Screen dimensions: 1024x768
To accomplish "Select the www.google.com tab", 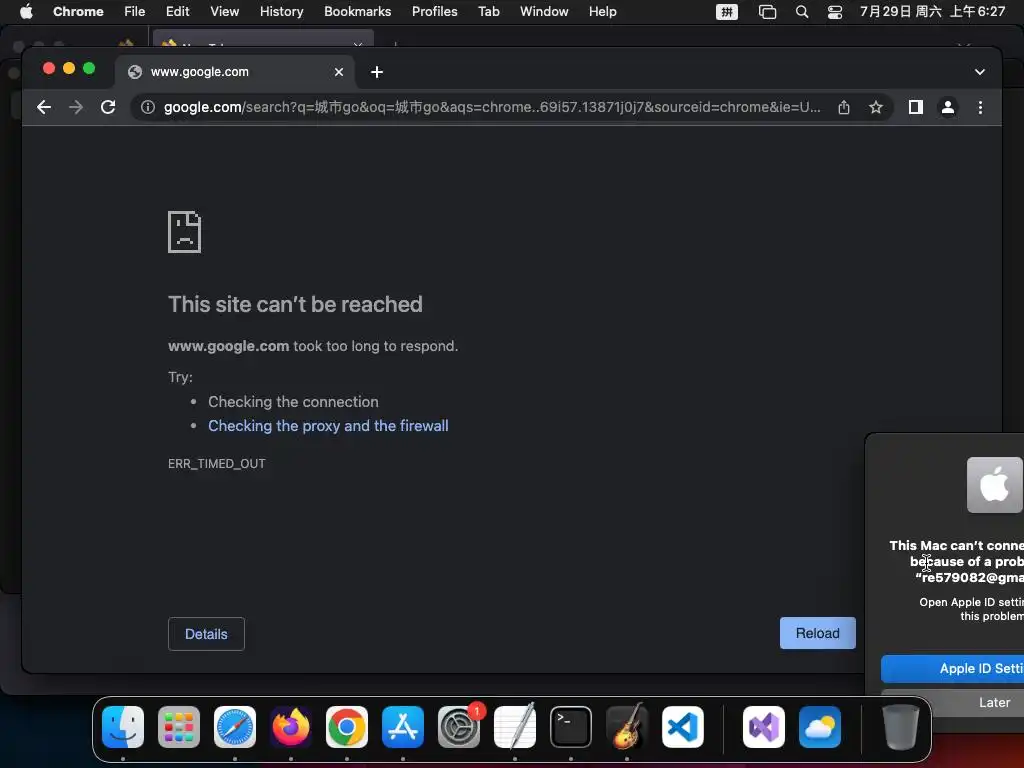I will click(236, 72).
